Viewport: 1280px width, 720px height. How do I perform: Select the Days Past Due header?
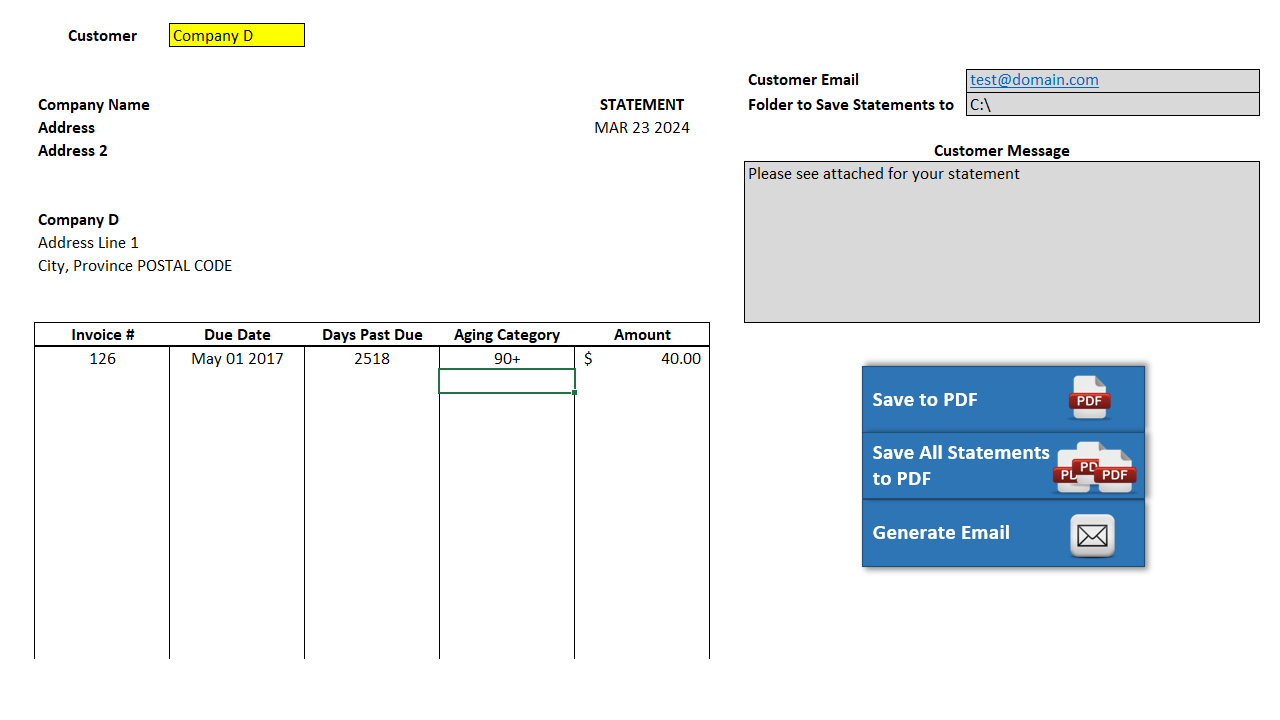pyautogui.click(x=372, y=335)
